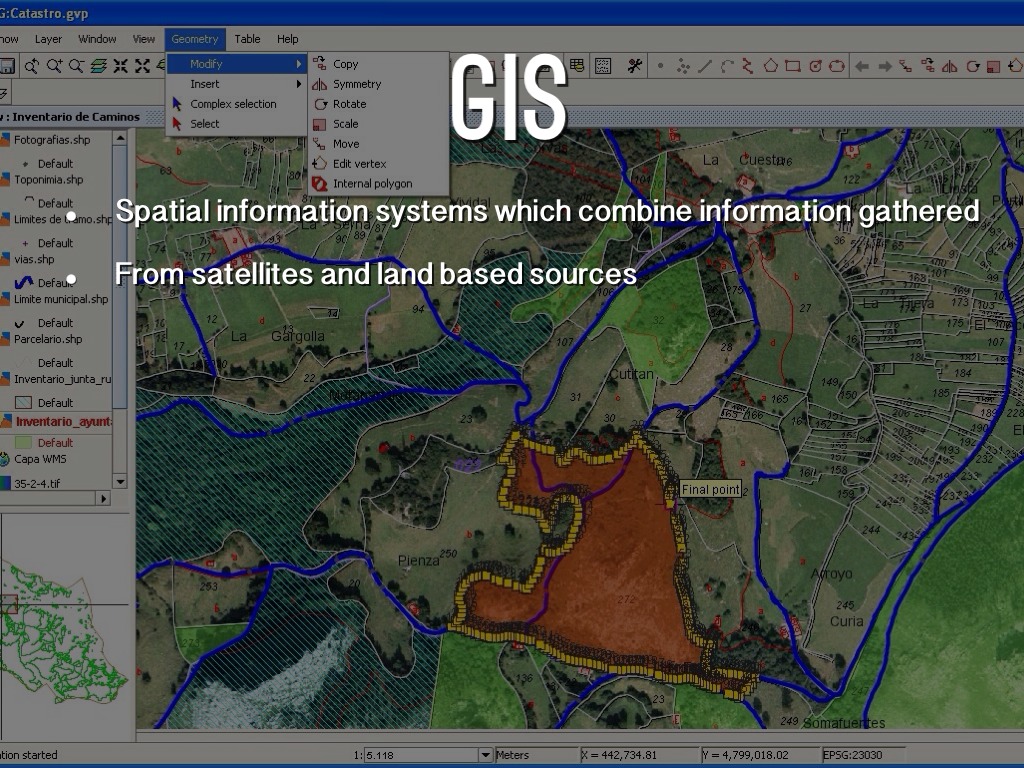Select Internal polygon menu entry

(372, 184)
